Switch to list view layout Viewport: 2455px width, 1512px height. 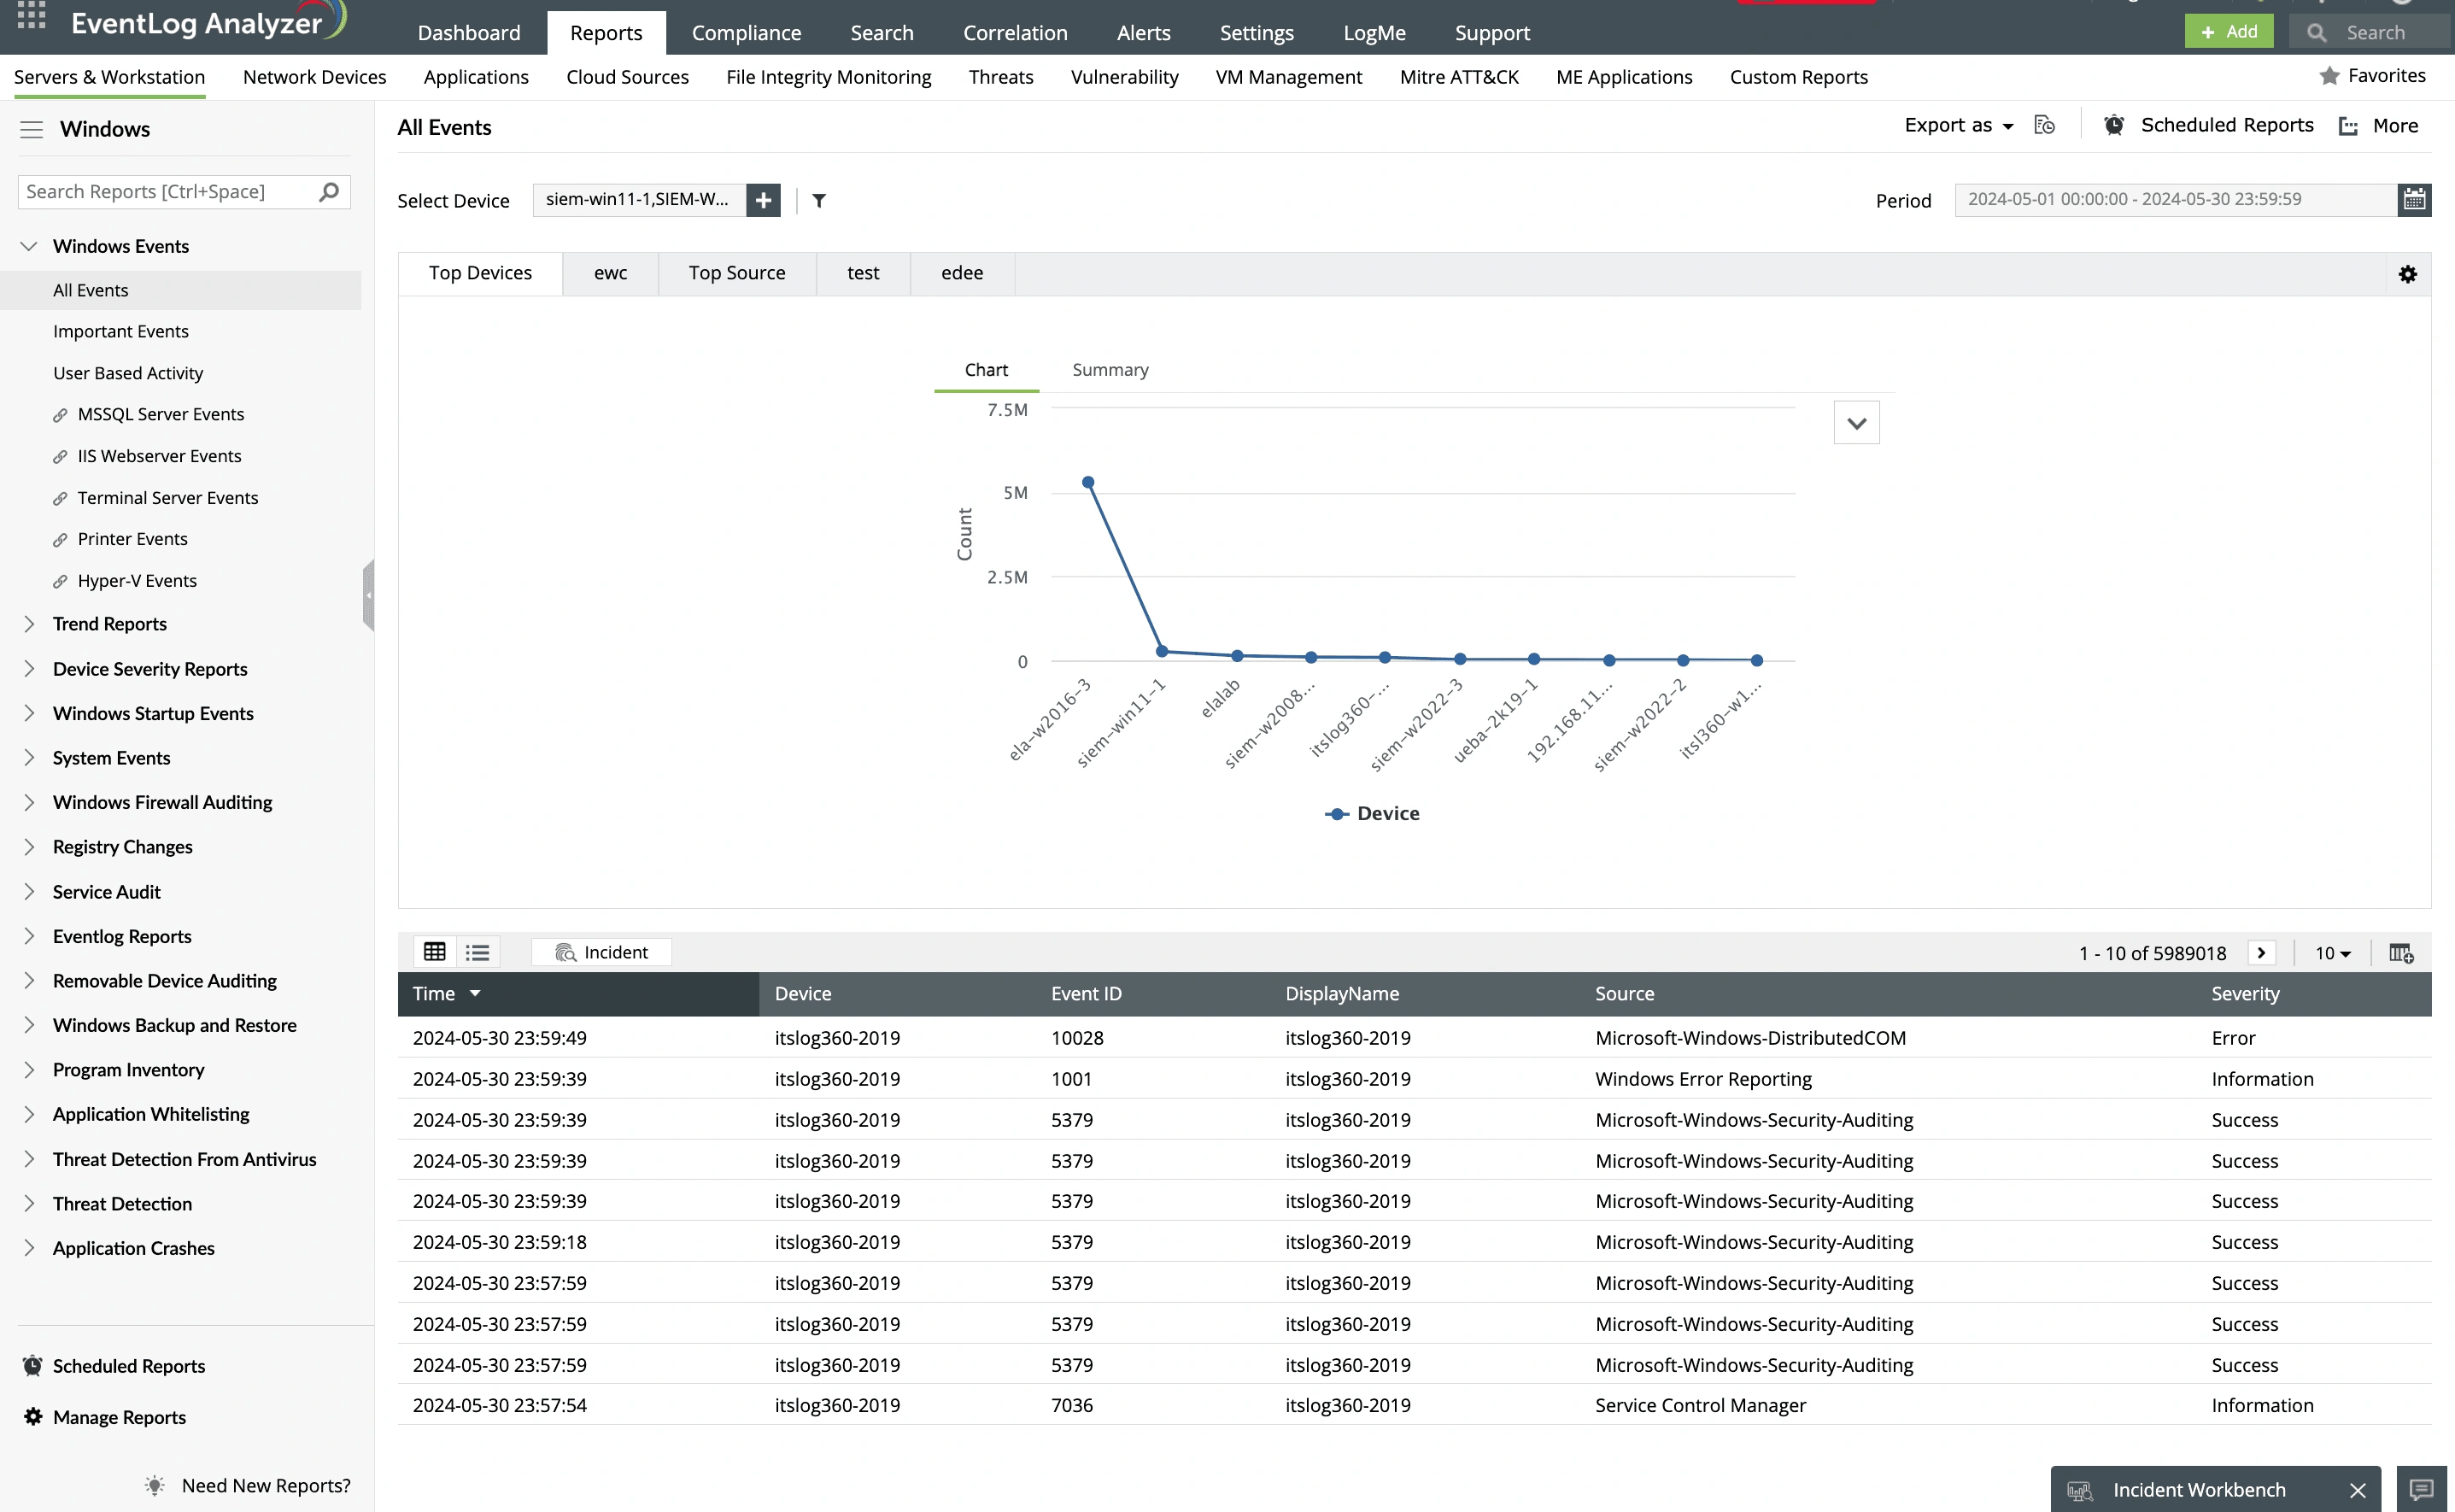coord(478,952)
